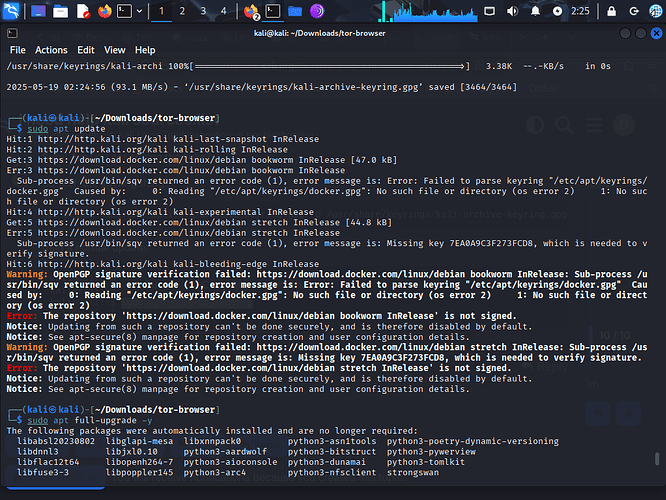This screenshot has width=666, height=500.
Task: Focus the Firefox window in taskbar
Action: point(251,11)
